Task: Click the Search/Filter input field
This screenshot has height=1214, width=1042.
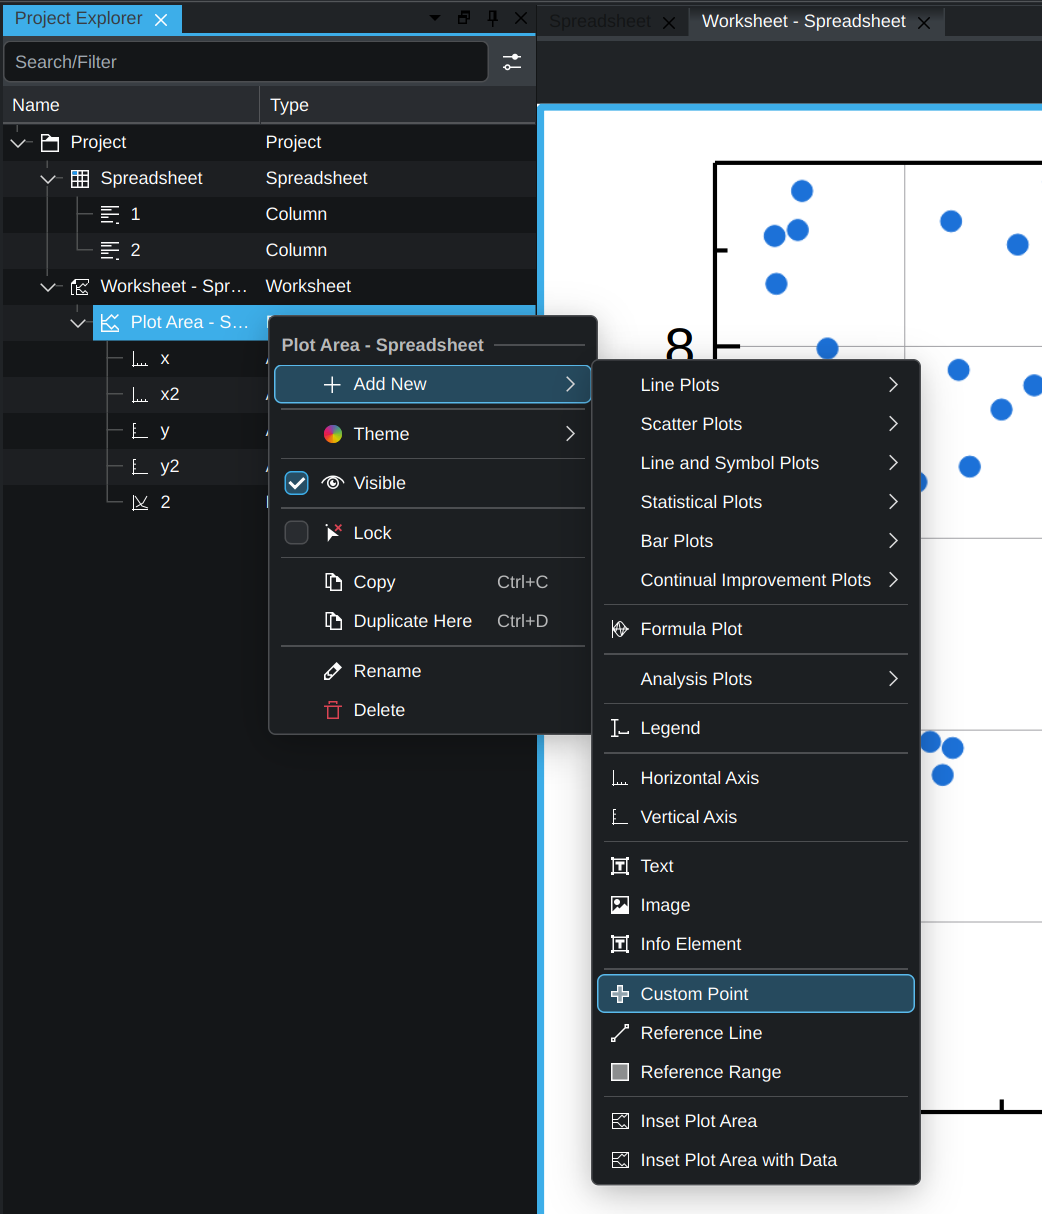Action: click(x=245, y=62)
